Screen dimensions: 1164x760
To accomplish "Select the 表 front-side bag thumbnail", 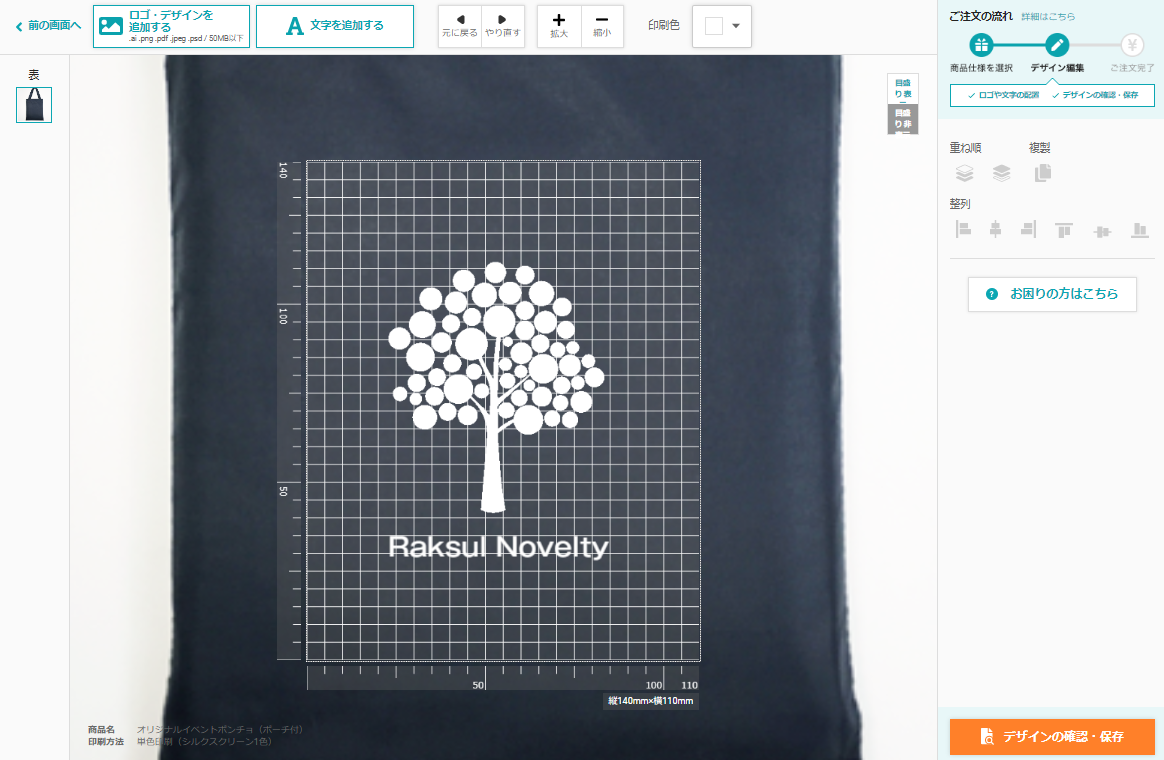I will pyautogui.click(x=34, y=105).
